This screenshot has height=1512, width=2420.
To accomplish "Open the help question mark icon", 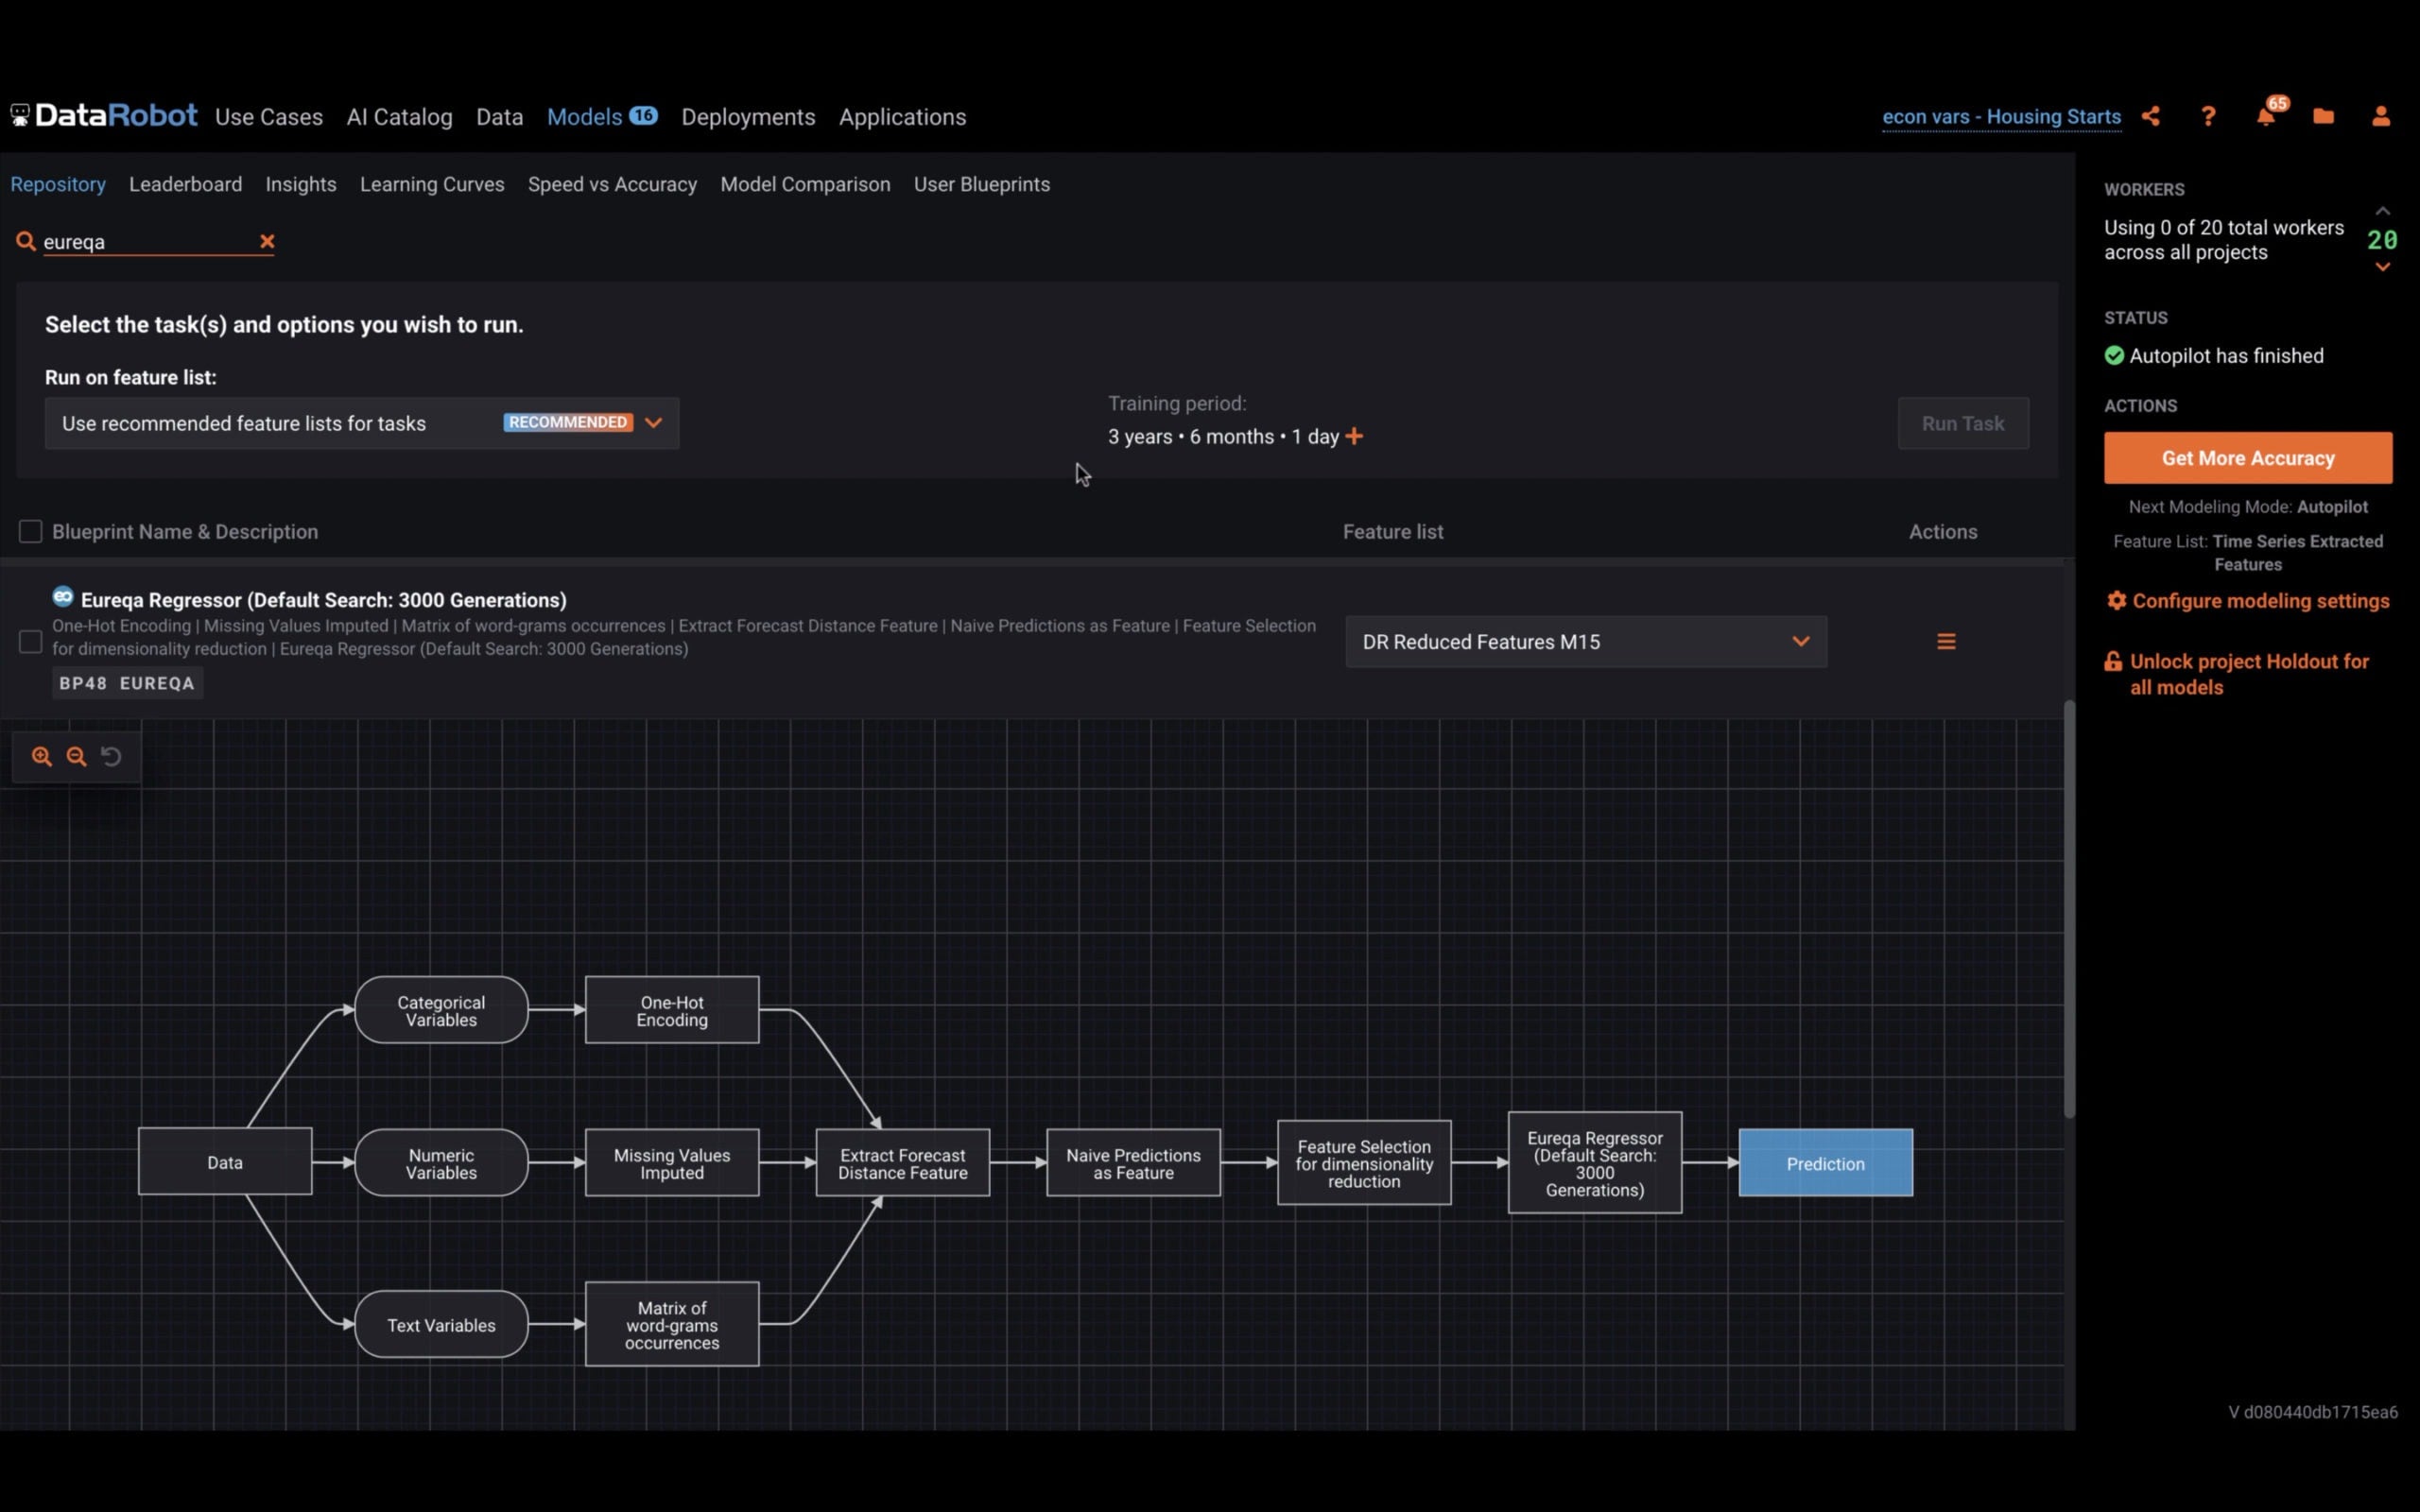I will pos(2208,117).
